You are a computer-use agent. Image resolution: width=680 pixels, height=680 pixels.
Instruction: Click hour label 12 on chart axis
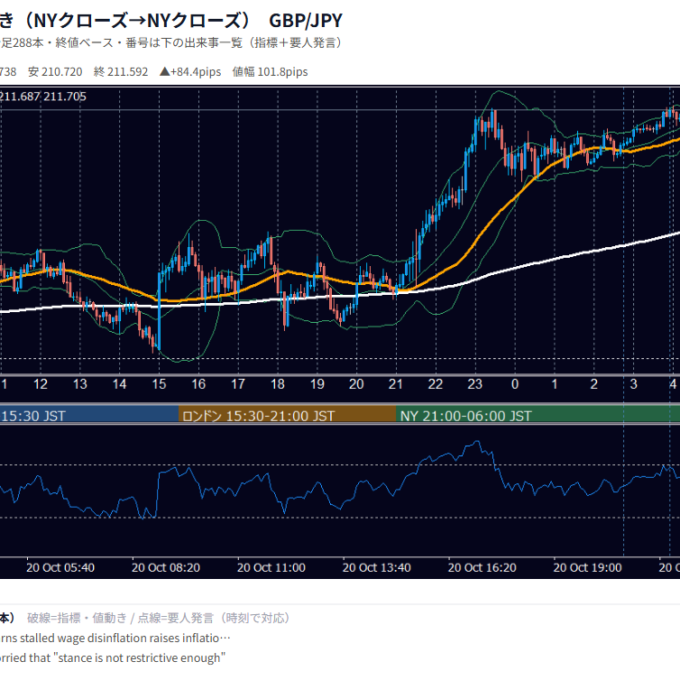tap(40, 384)
